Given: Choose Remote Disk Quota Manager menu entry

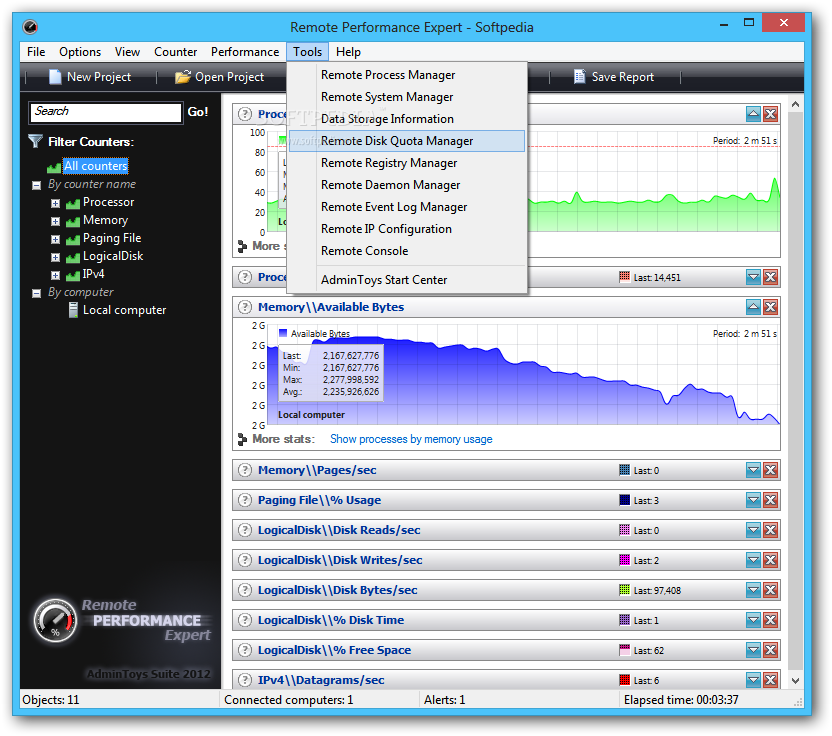Looking at the screenshot, I should (x=407, y=141).
